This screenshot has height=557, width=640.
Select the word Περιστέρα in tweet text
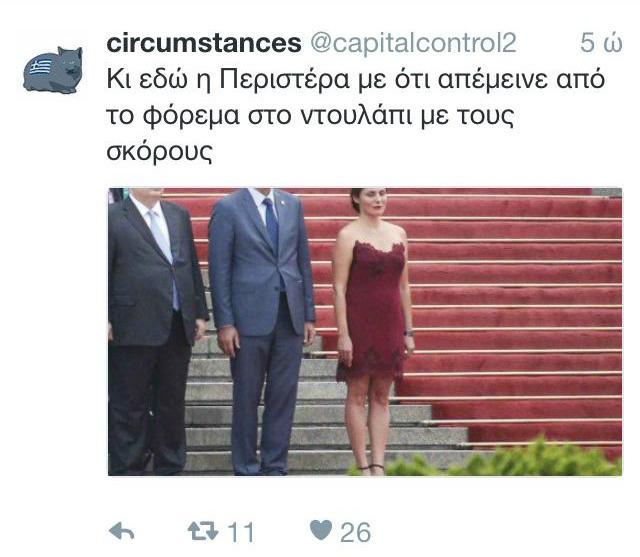(284, 79)
